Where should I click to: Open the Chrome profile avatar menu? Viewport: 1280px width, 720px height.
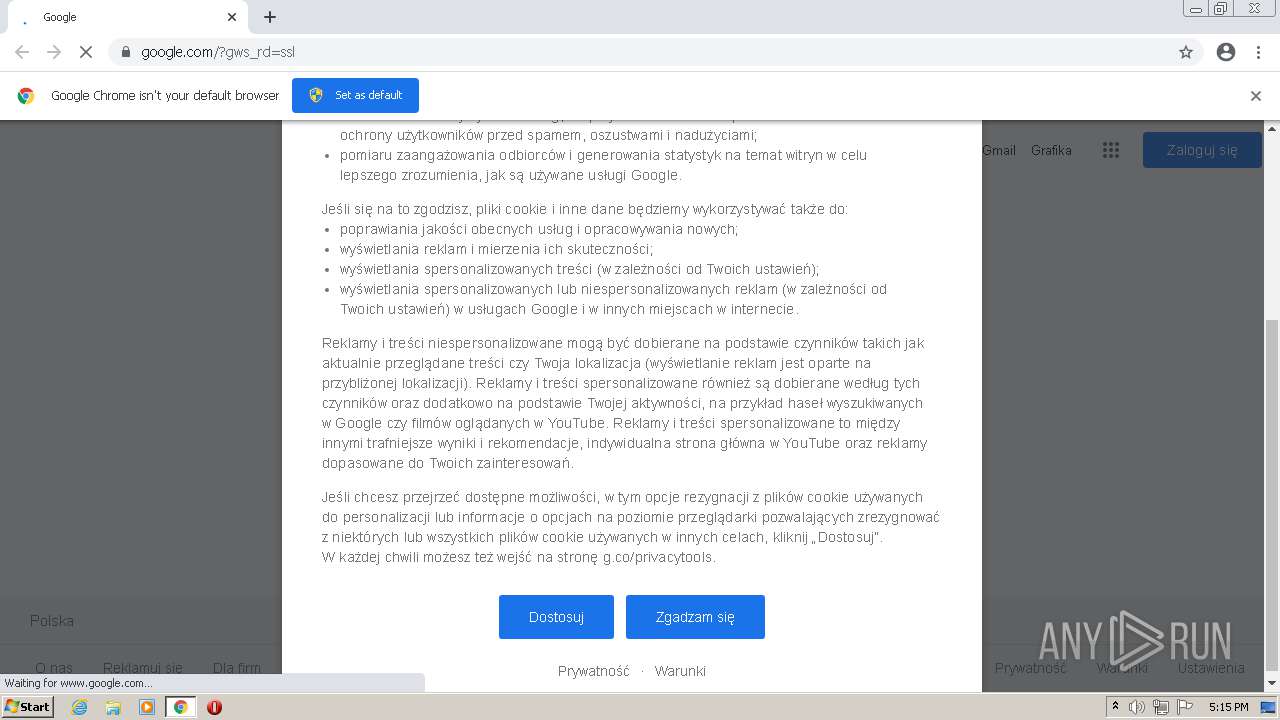click(x=1226, y=52)
